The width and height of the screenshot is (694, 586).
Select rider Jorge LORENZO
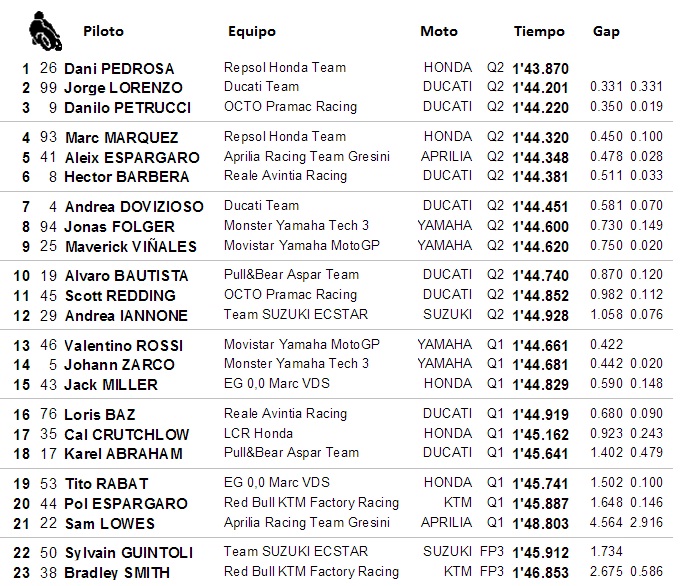pyautogui.click(x=123, y=88)
